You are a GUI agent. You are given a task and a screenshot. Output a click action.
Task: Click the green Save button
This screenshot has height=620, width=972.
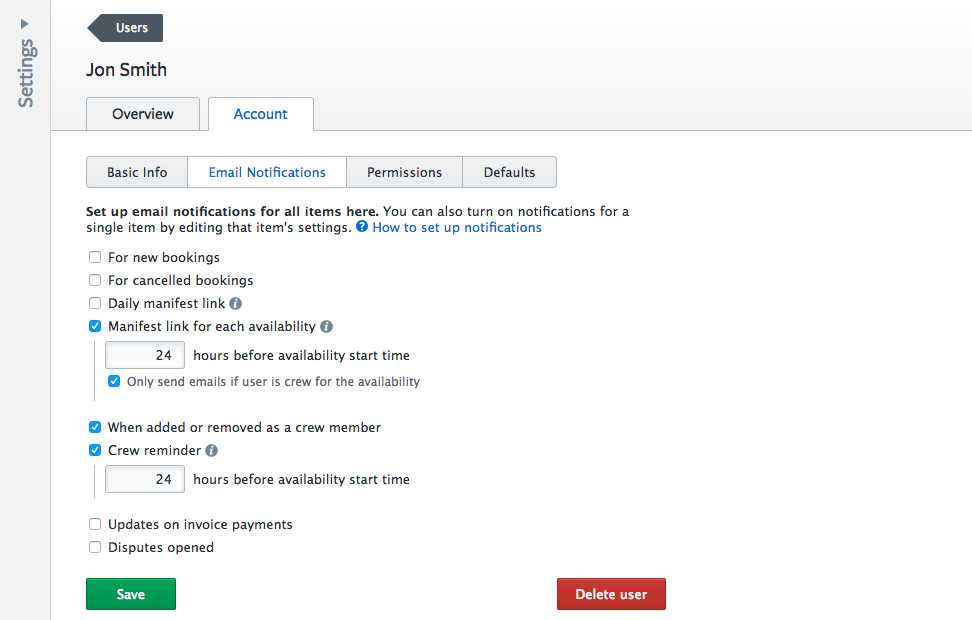pyautogui.click(x=131, y=594)
